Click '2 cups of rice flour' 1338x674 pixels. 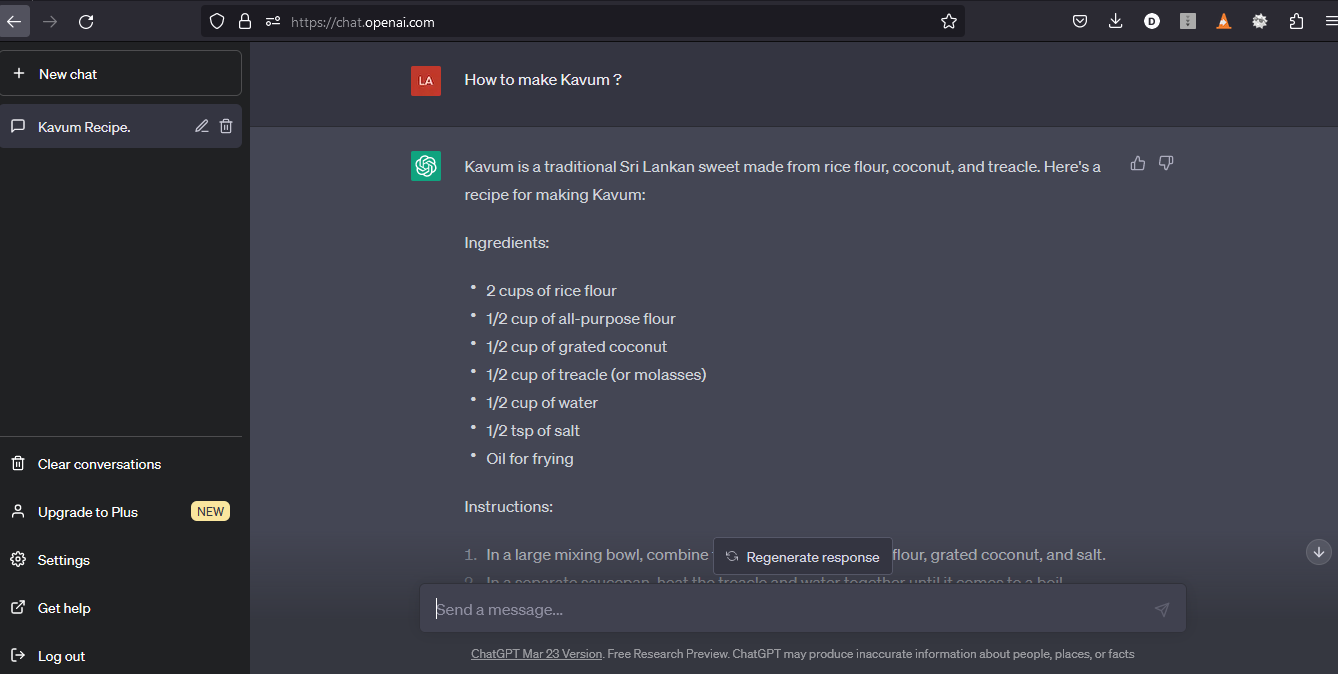(x=551, y=291)
